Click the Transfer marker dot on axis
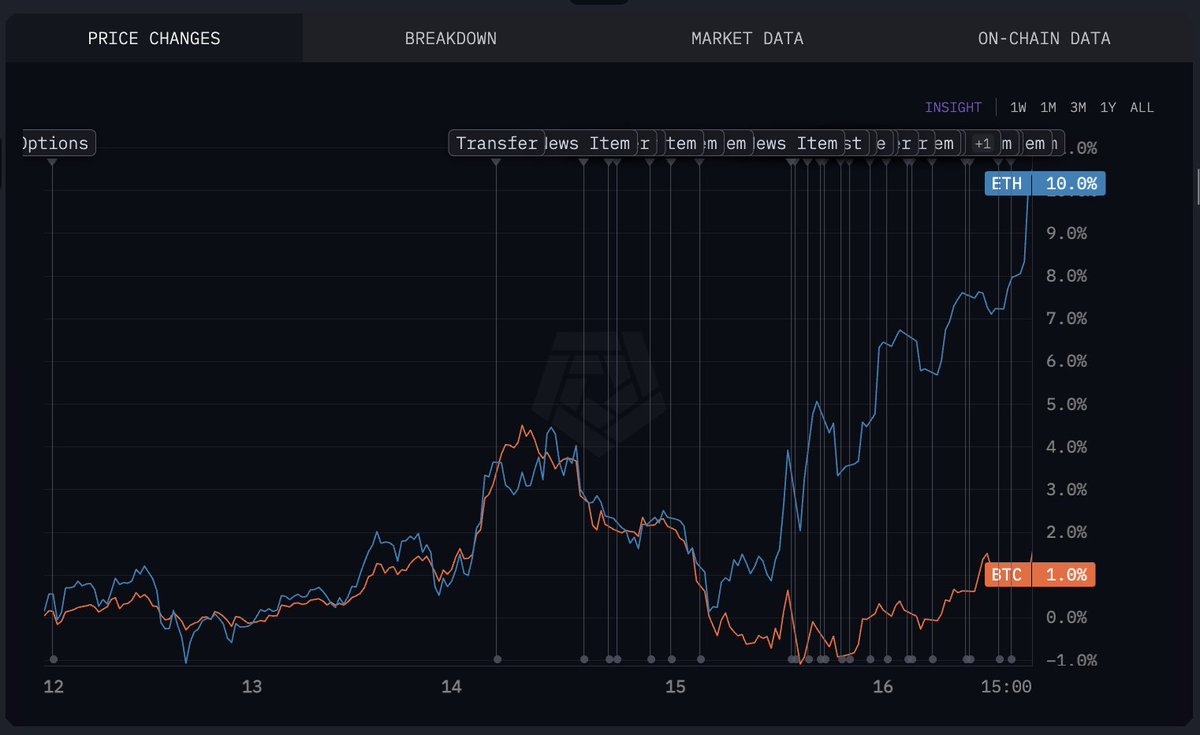The image size is (1200, 735). (497, 659)
